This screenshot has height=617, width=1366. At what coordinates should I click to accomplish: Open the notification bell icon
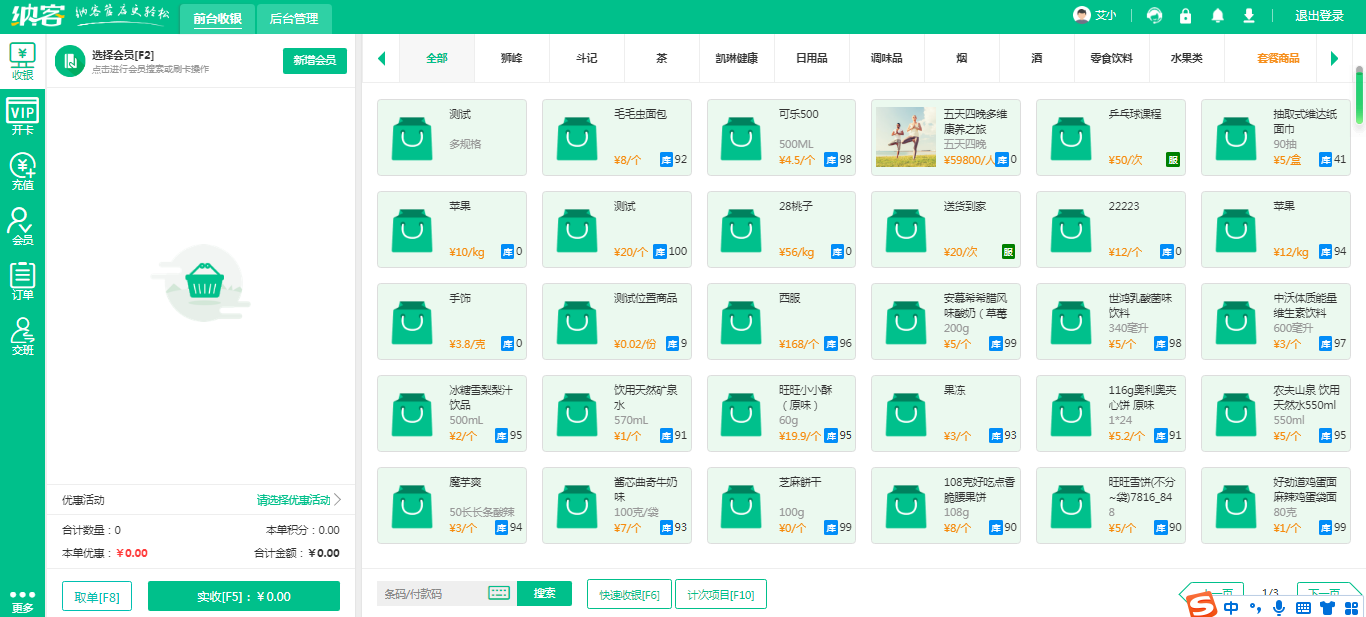coord(1217,16)
